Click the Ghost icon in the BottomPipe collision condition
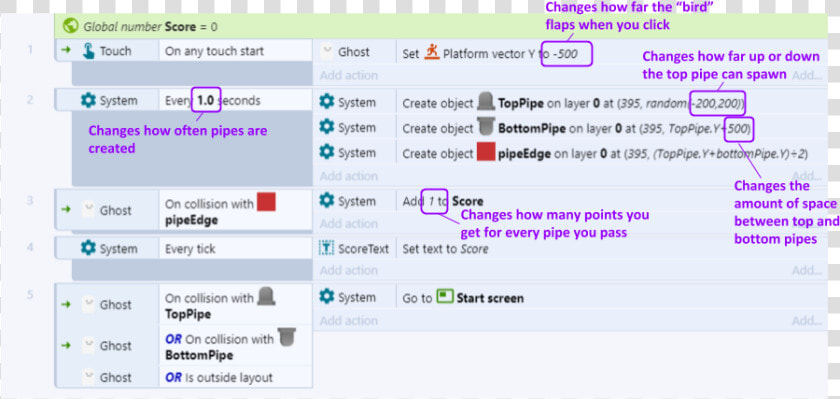Viewport: 840px width, 399px height. [x=88, y=345]
